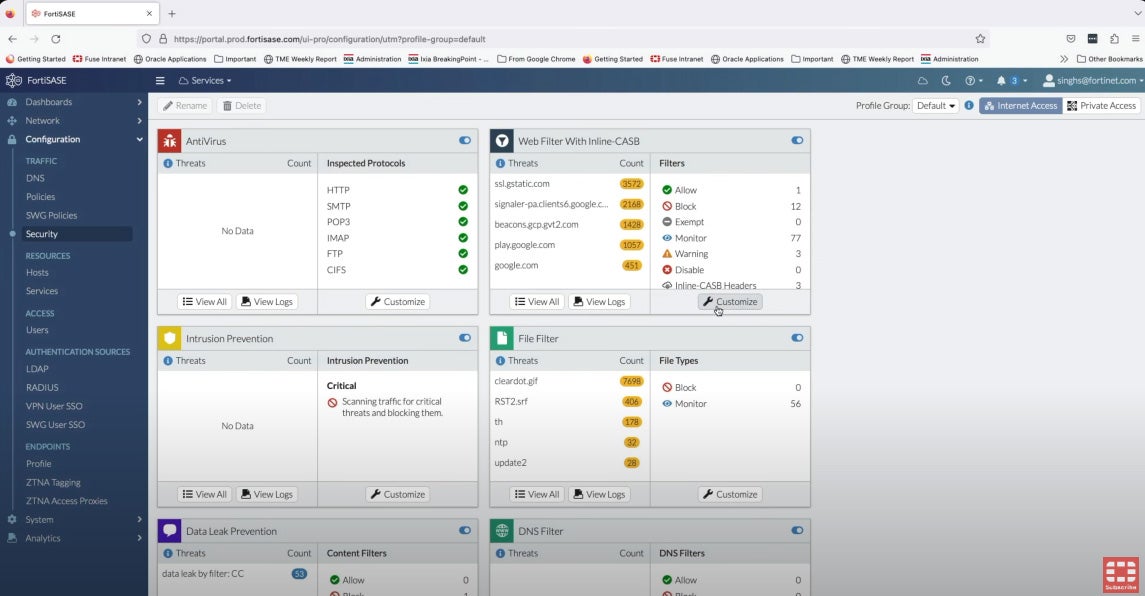The image size is (1145, 596).
Task: Bookmark this page with the star icon
Action: point(980,39)
